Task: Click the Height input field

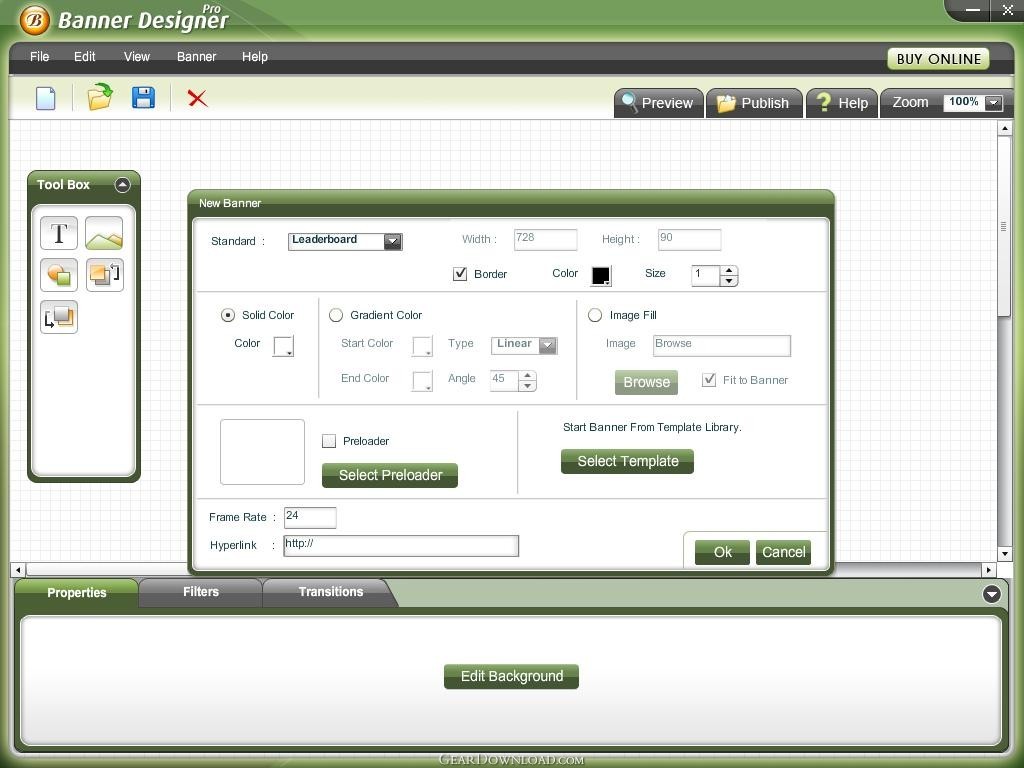Action: [690, 240]
